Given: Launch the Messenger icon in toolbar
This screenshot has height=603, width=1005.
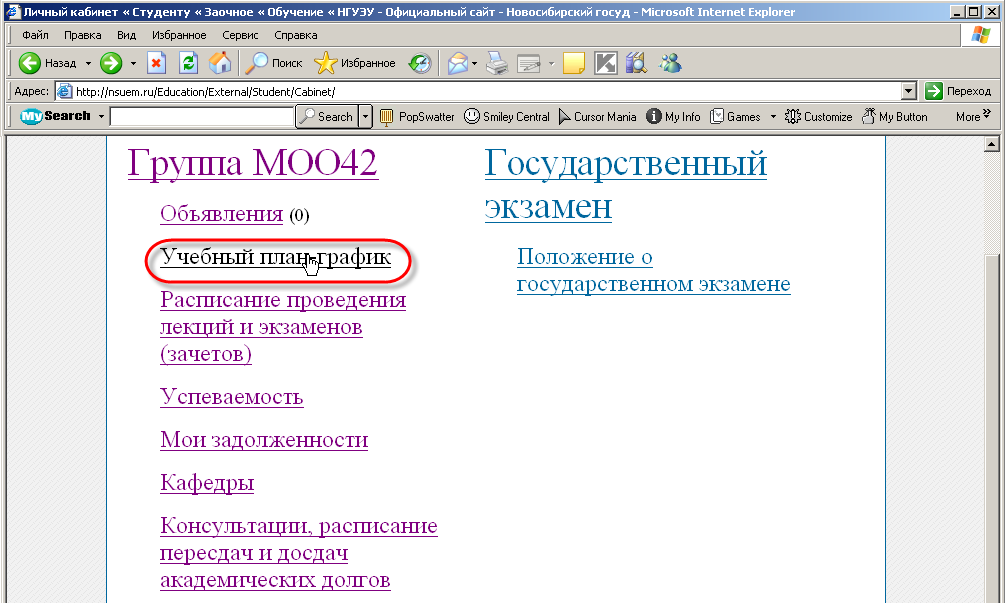Looking at the screenshot, I should [669, 63].
